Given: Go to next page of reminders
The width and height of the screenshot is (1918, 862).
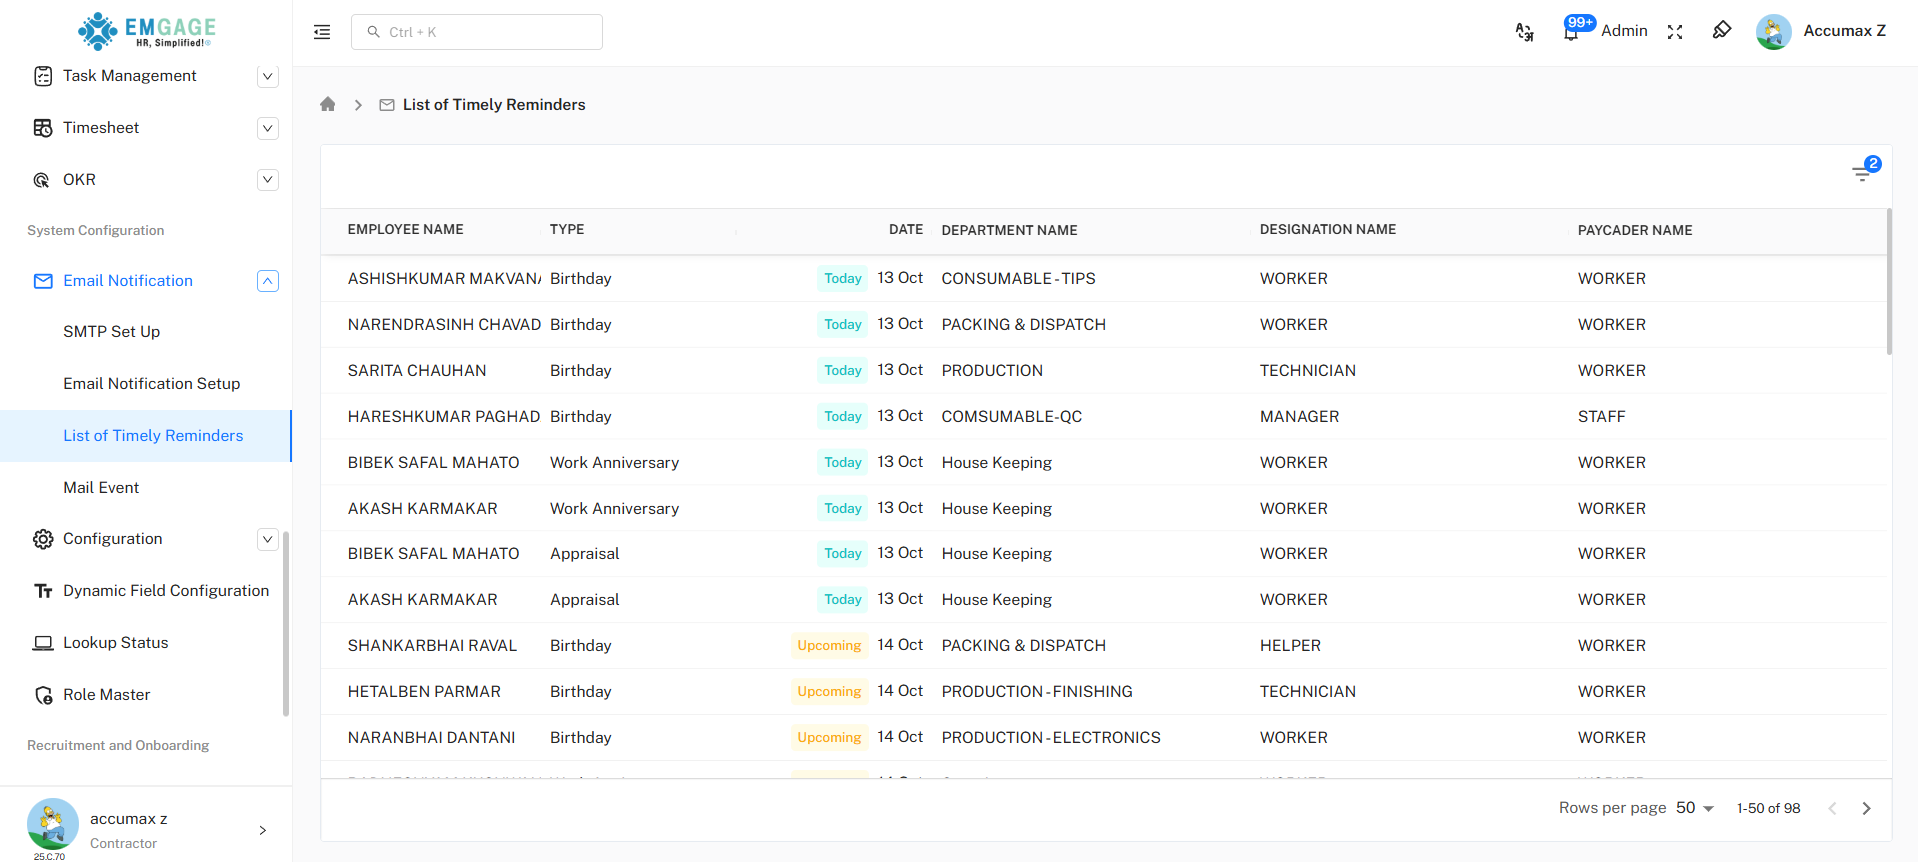Looking at the screenshot, I should point(1866,808).
